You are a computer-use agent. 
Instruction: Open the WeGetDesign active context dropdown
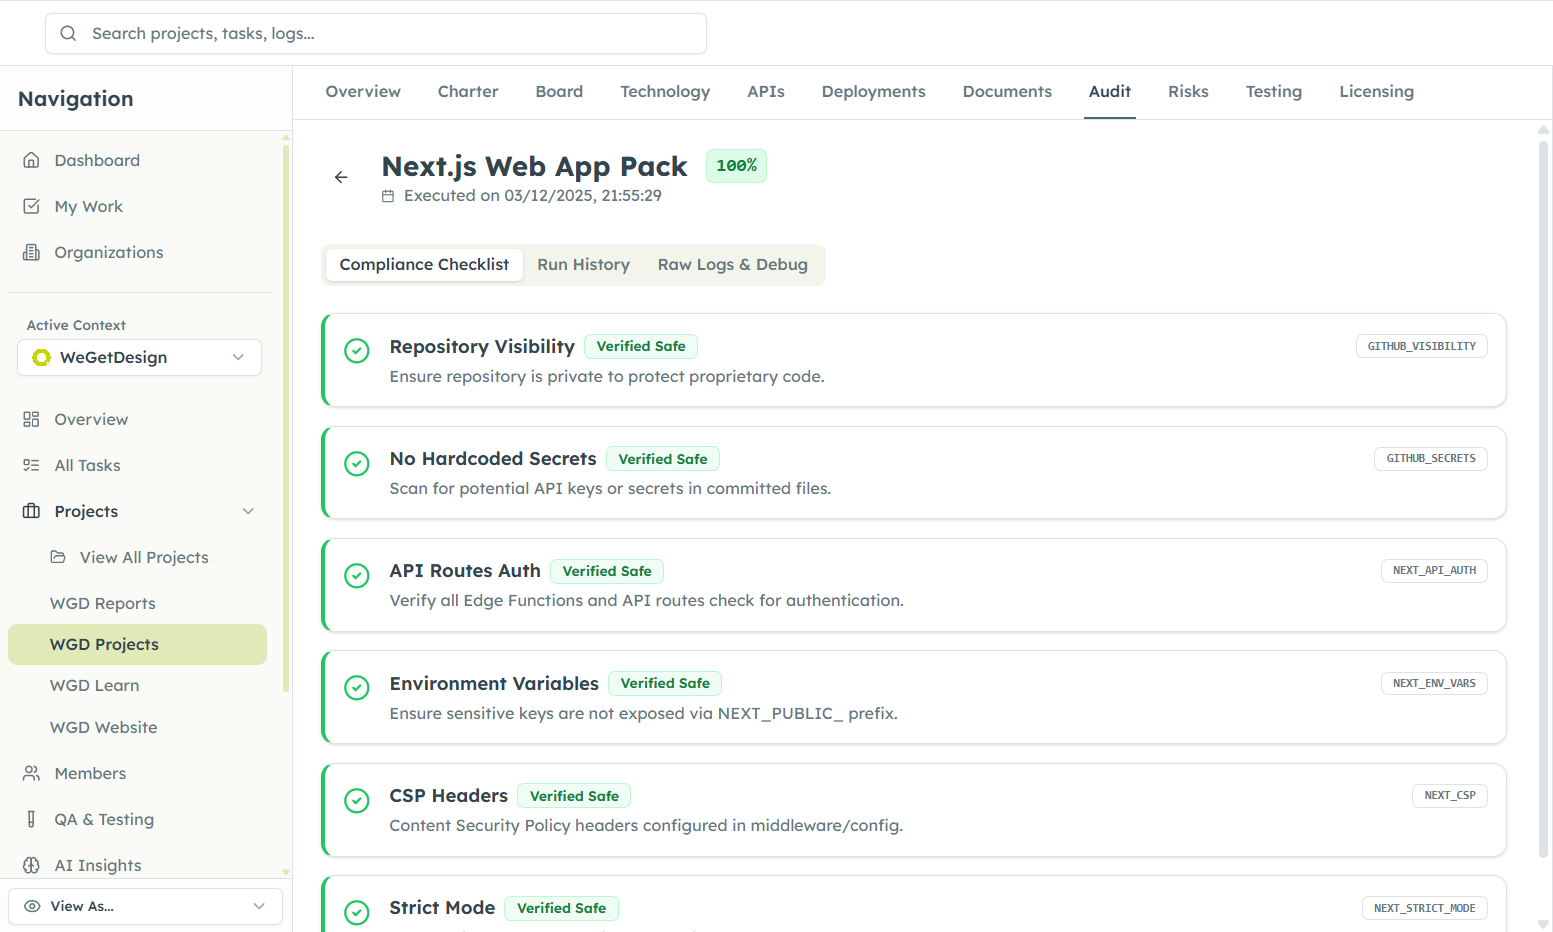click(139, 357)
